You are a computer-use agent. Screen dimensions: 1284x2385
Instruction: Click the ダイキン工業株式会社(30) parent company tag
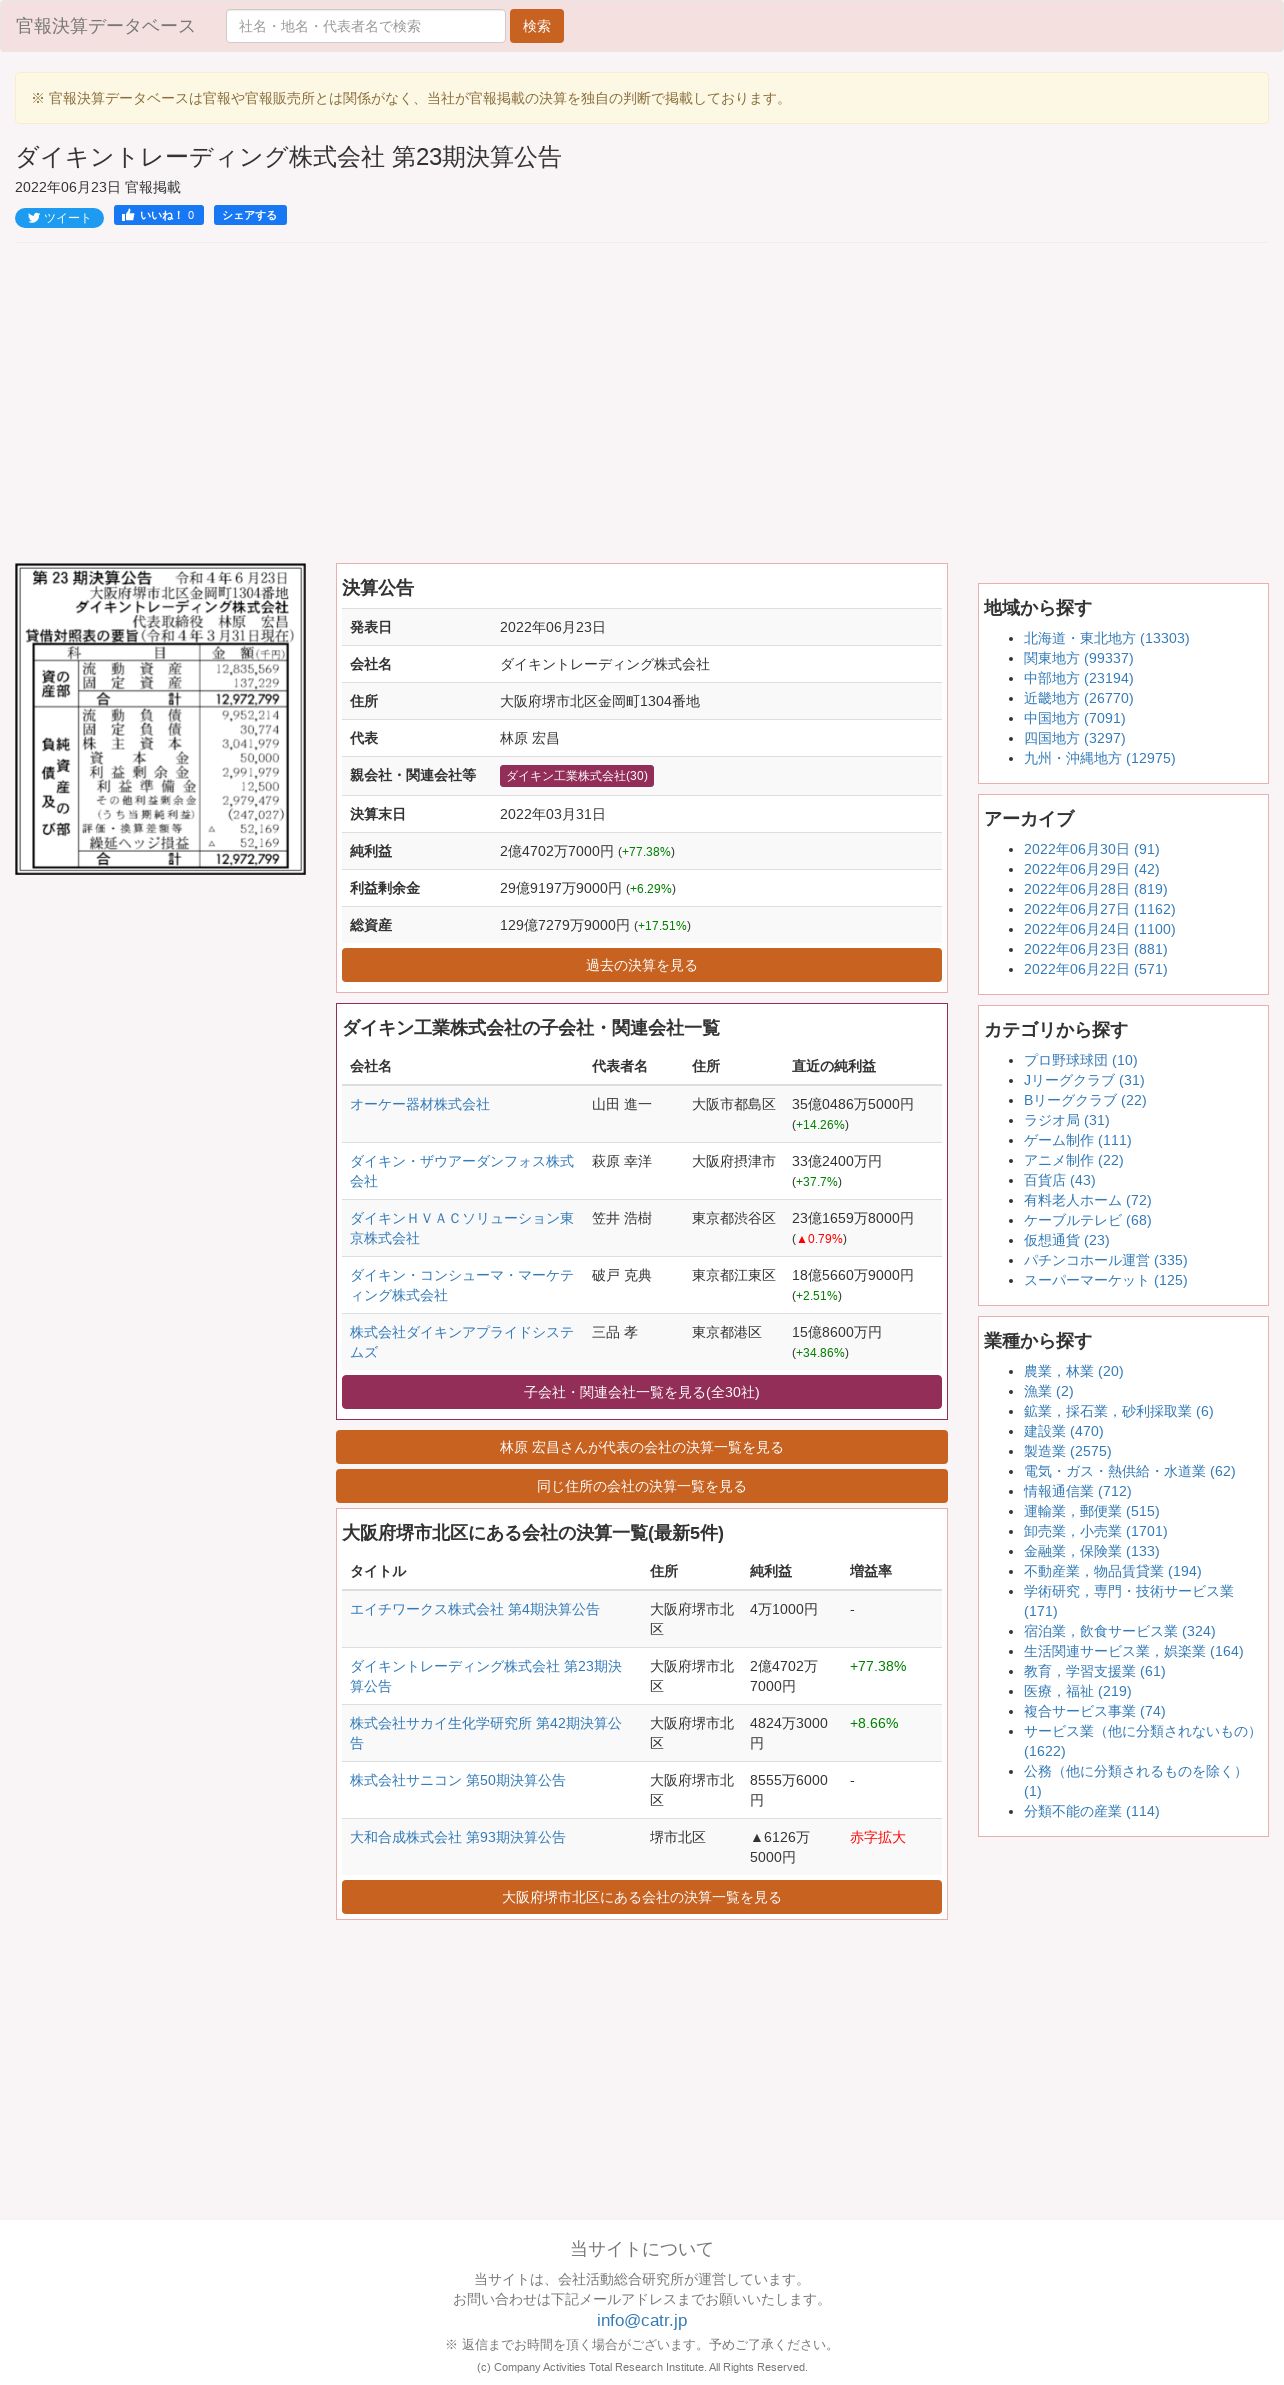pyautogui.click(x=577, y=776)
